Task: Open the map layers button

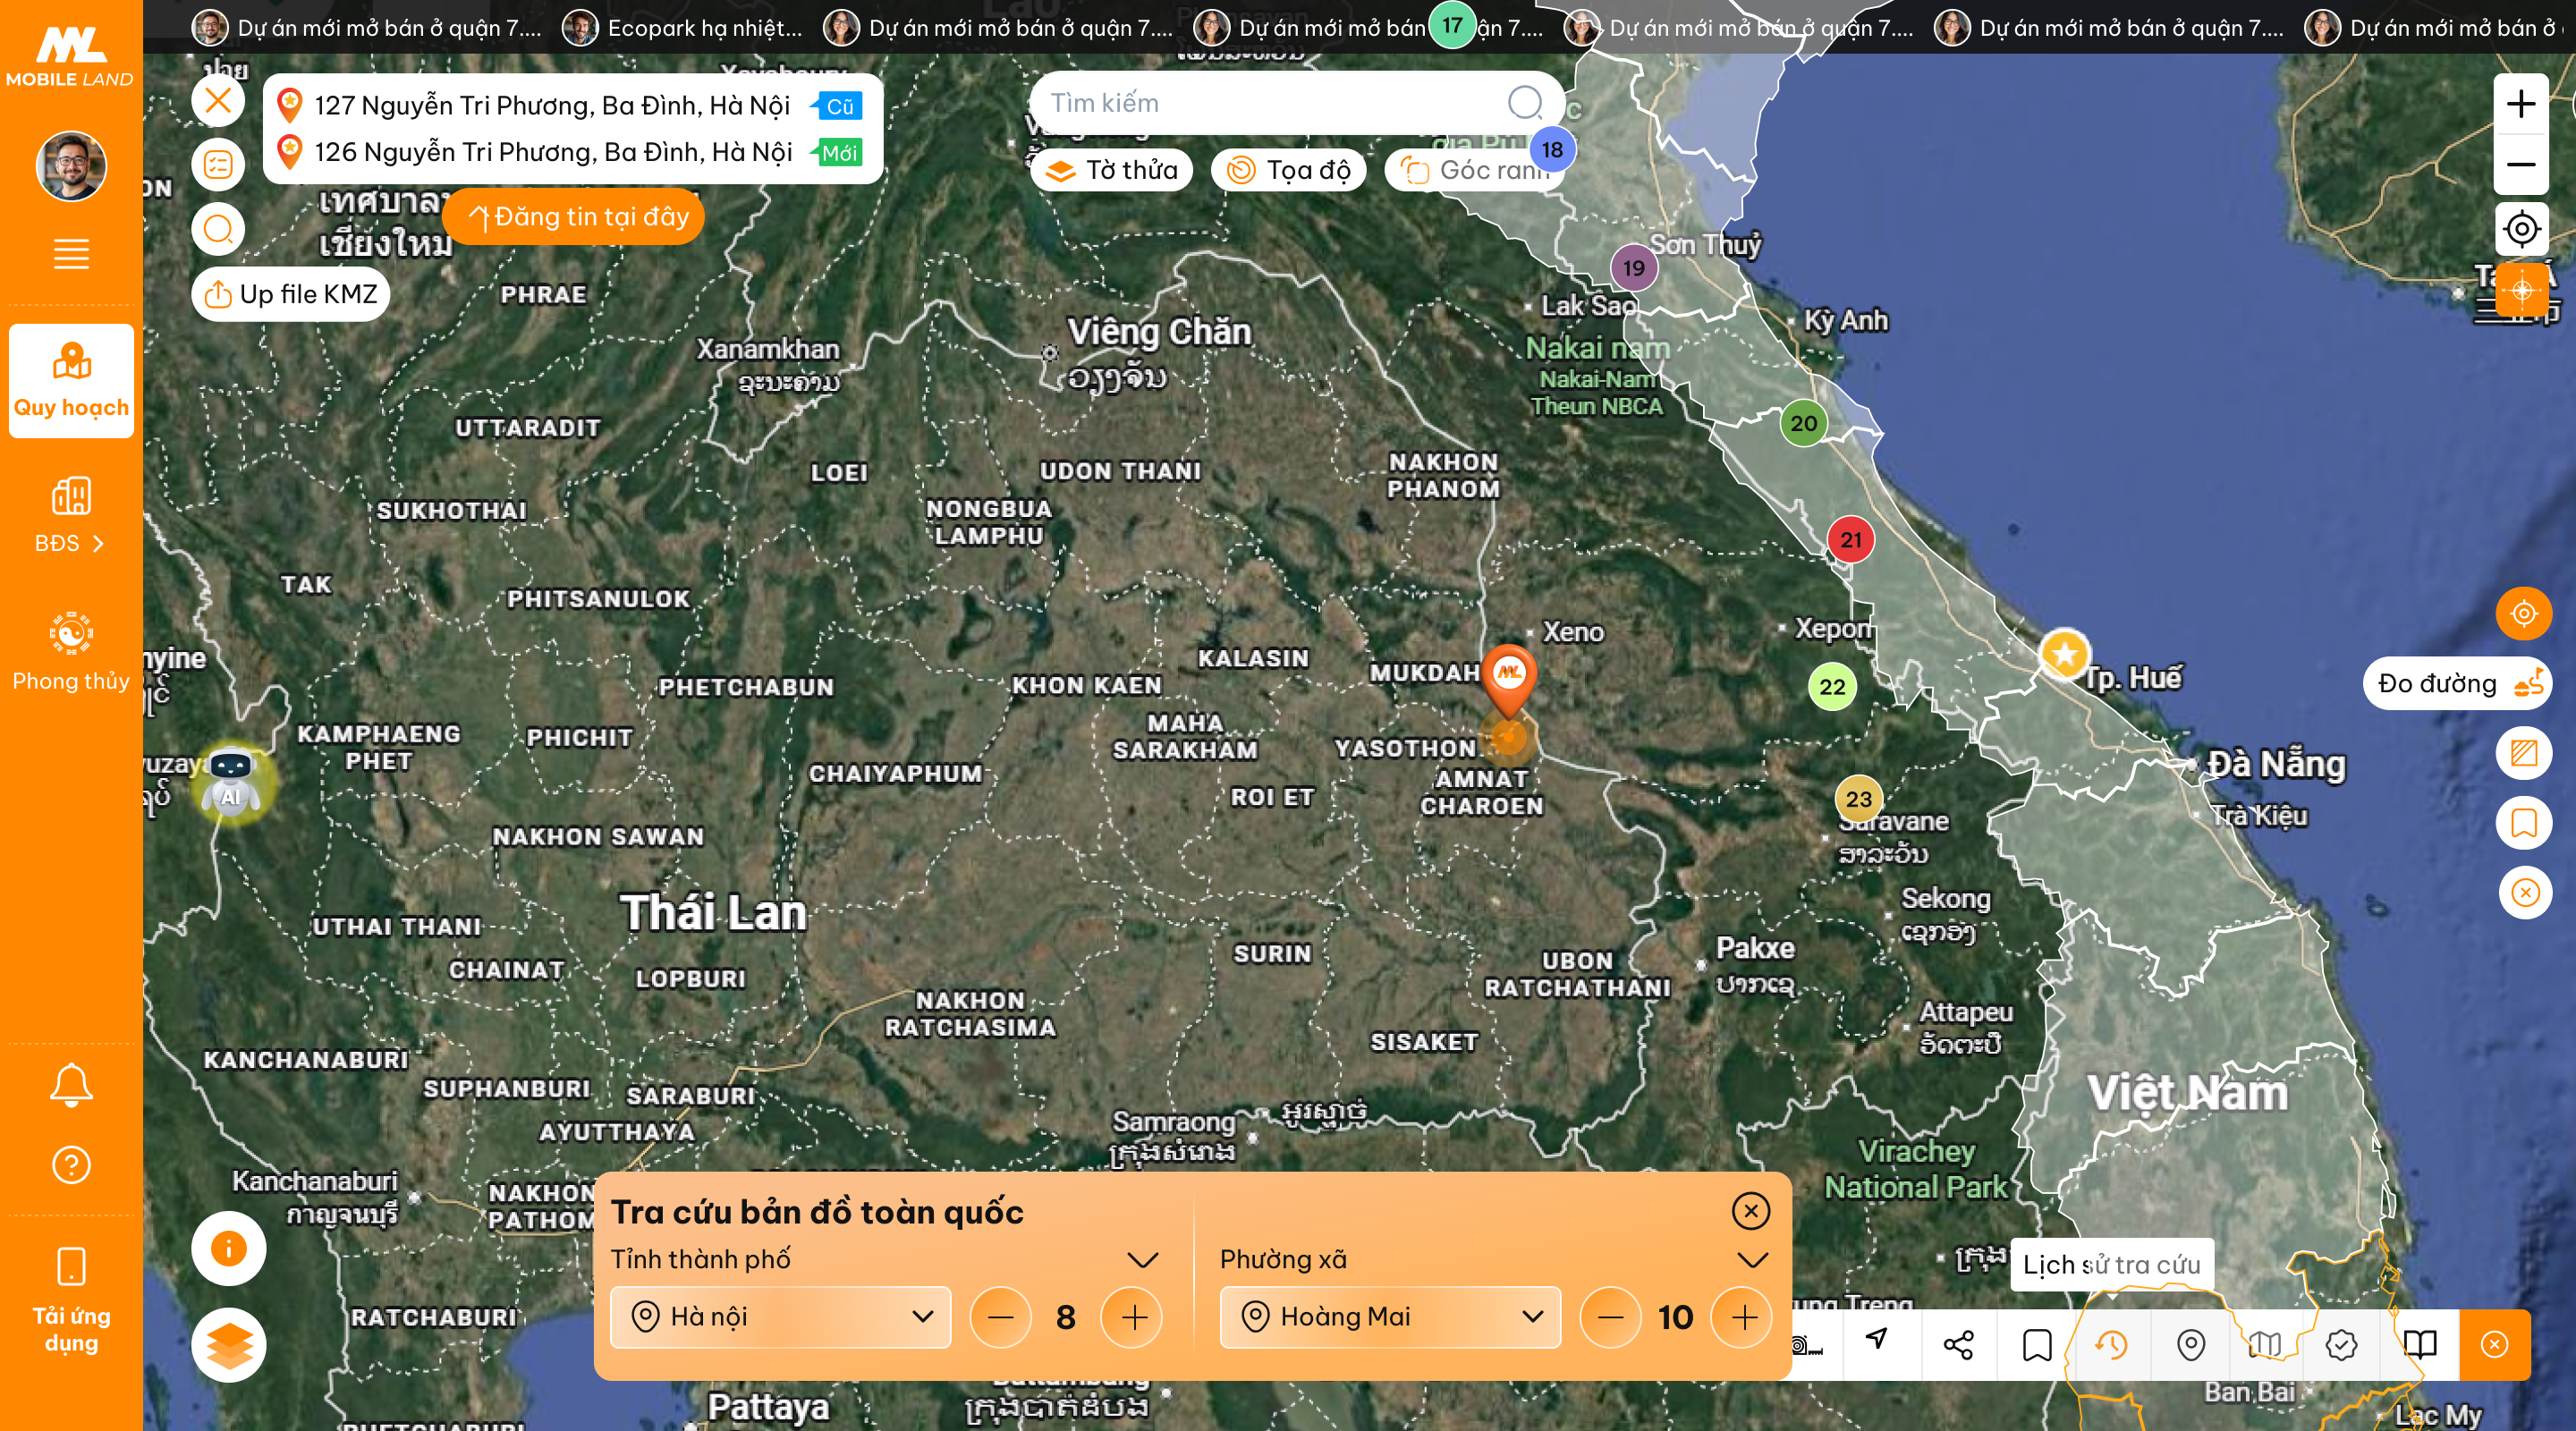Action: coord(229,1345)
